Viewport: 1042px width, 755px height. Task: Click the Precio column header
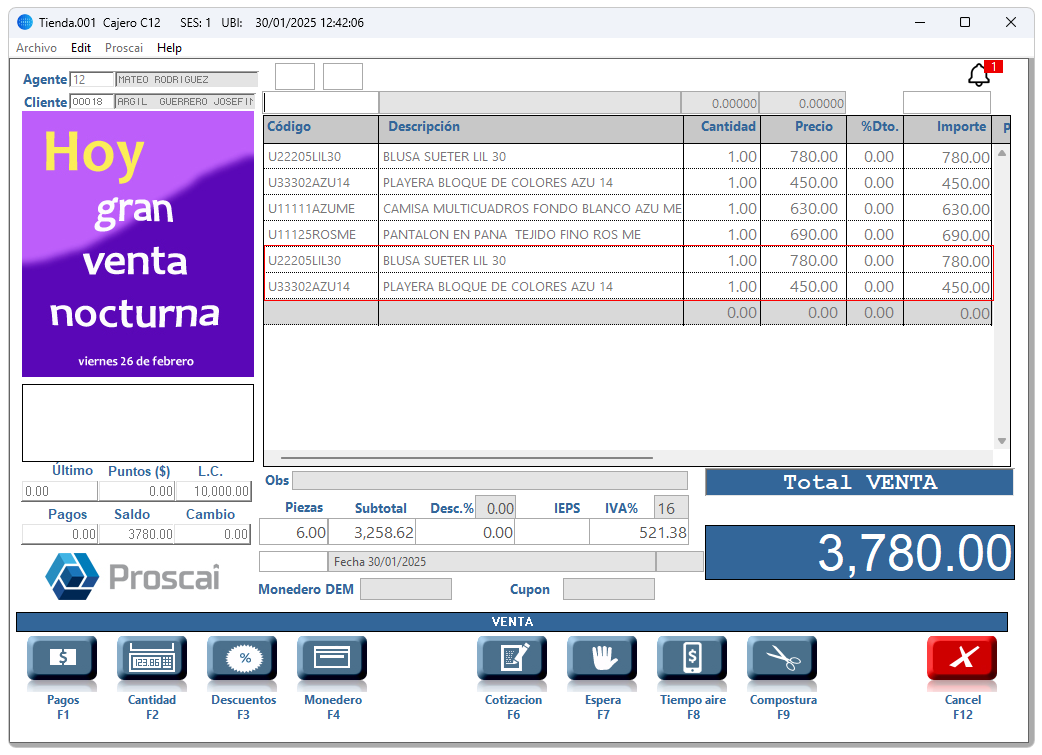(x=804, y=128)
